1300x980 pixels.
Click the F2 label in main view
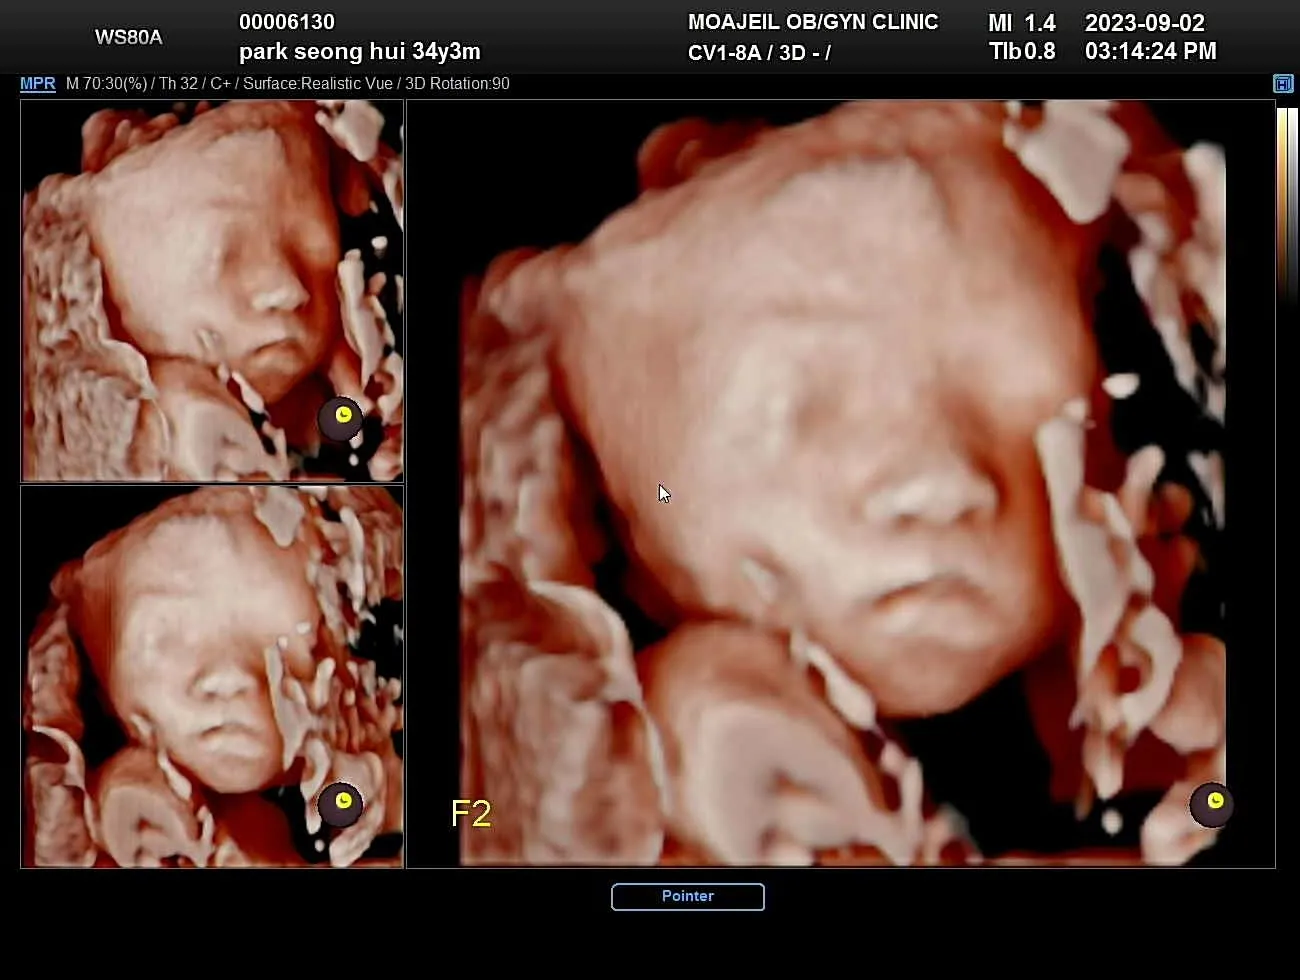[471, 814]
